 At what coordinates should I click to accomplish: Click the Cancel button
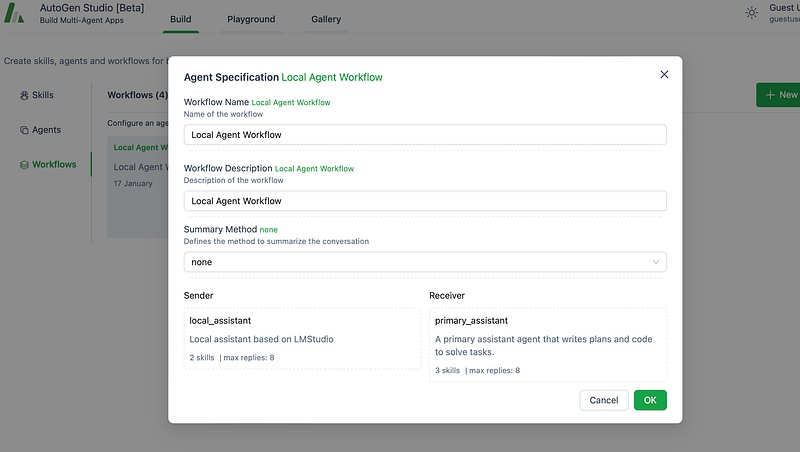click(604, 400)
